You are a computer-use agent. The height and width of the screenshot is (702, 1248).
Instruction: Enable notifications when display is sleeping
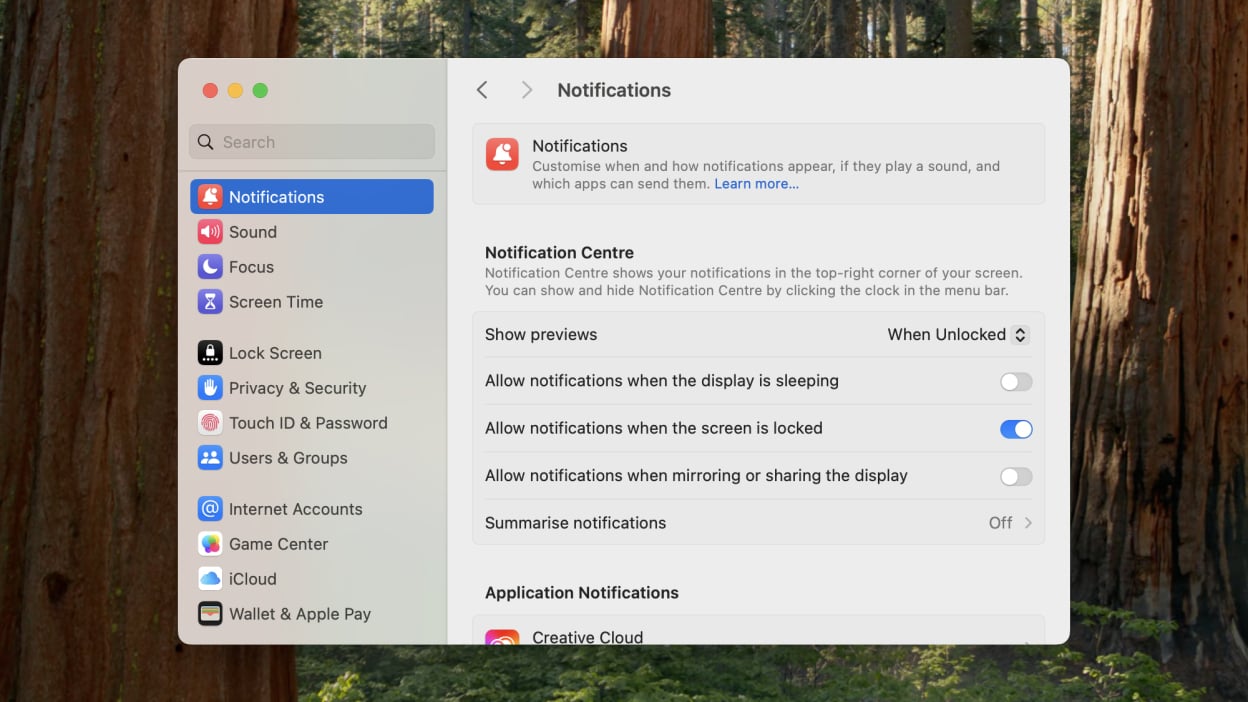point(1015,382)
